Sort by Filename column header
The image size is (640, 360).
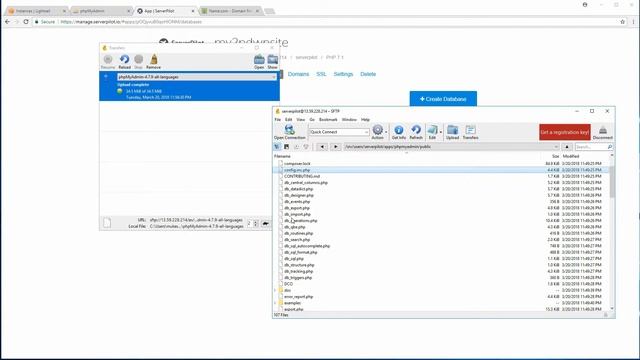[282, 156]
